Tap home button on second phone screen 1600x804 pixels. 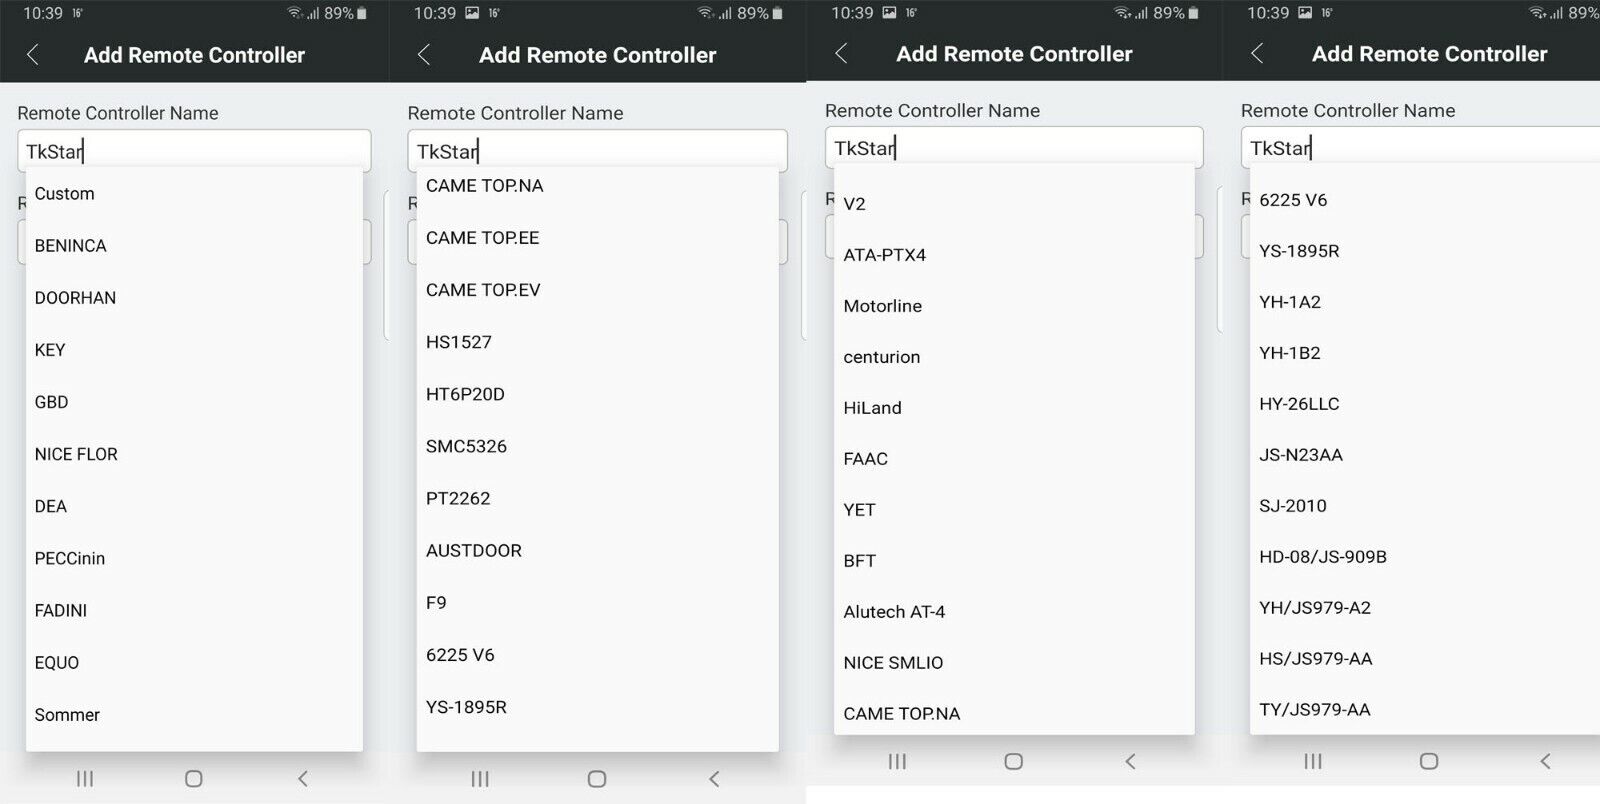tap(597, 778)
